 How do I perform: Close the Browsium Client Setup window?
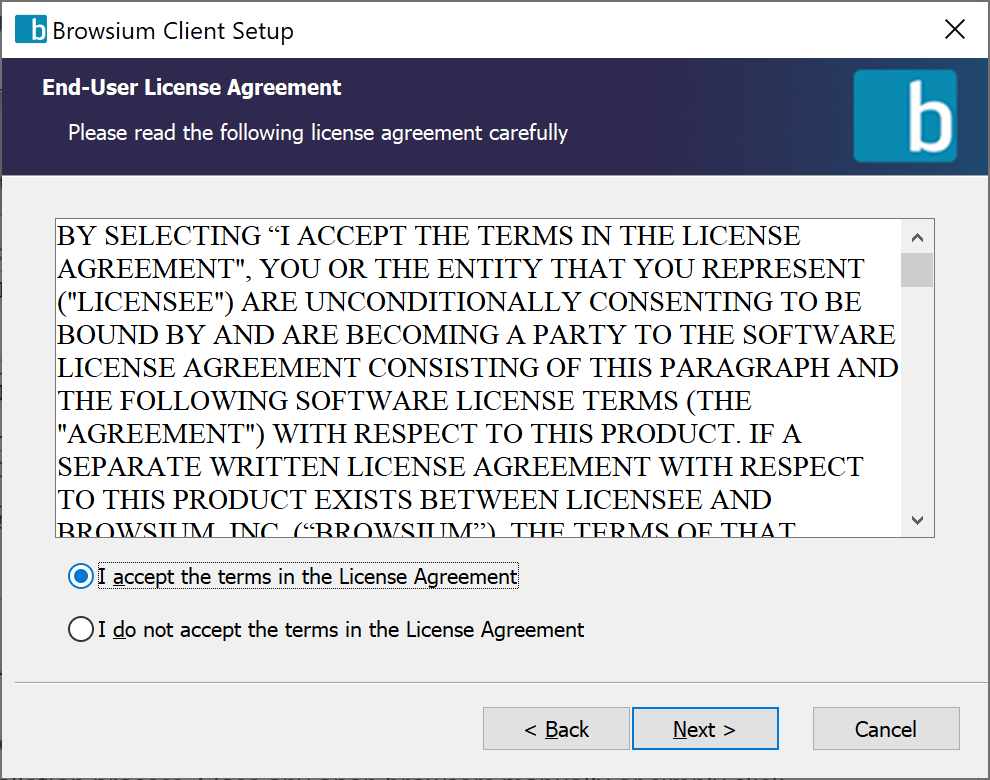pos(955,30)
